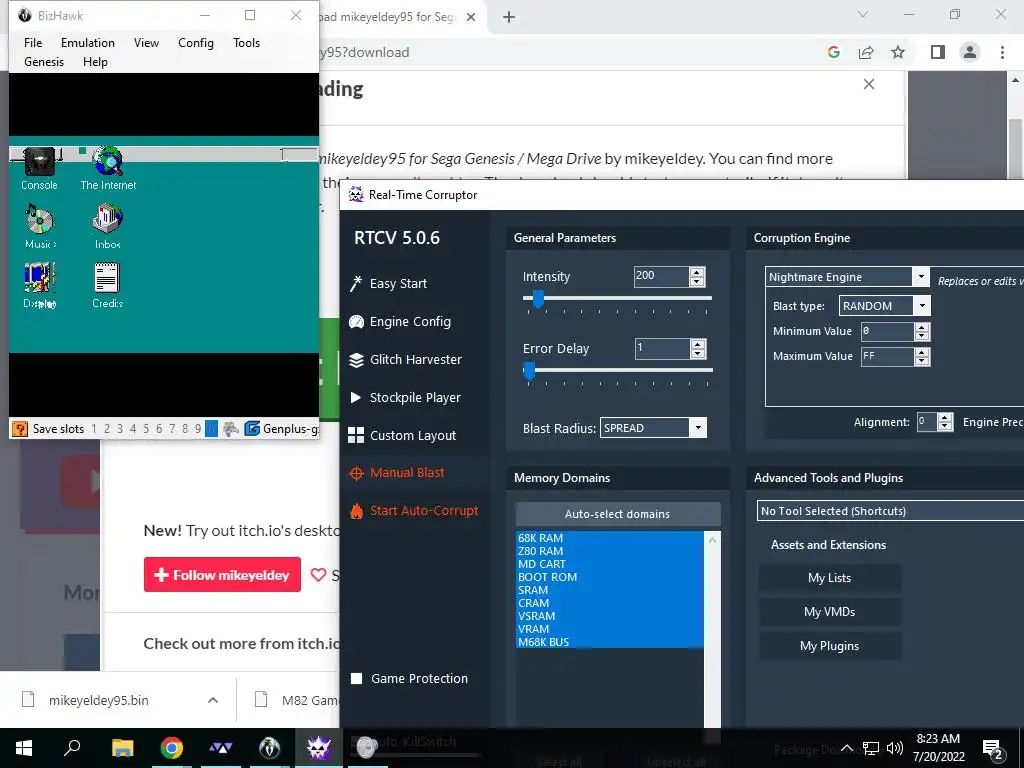Increase the Maximum Value spinner

click(x=921, y=352)
